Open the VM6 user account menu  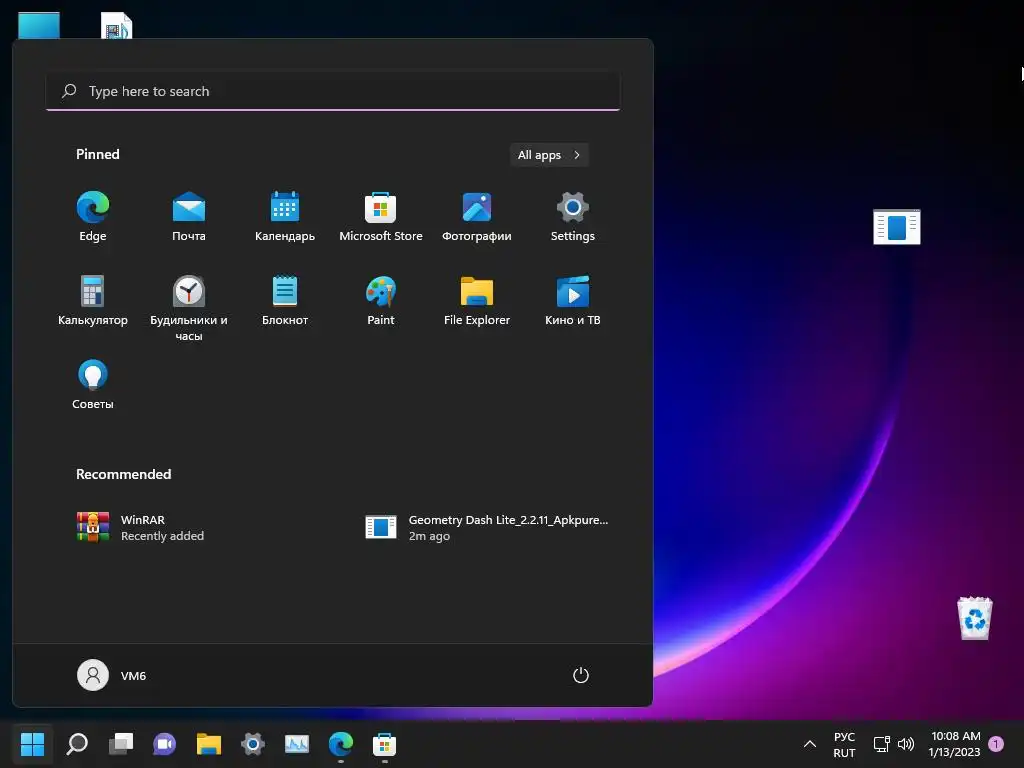tap(112, 675)
